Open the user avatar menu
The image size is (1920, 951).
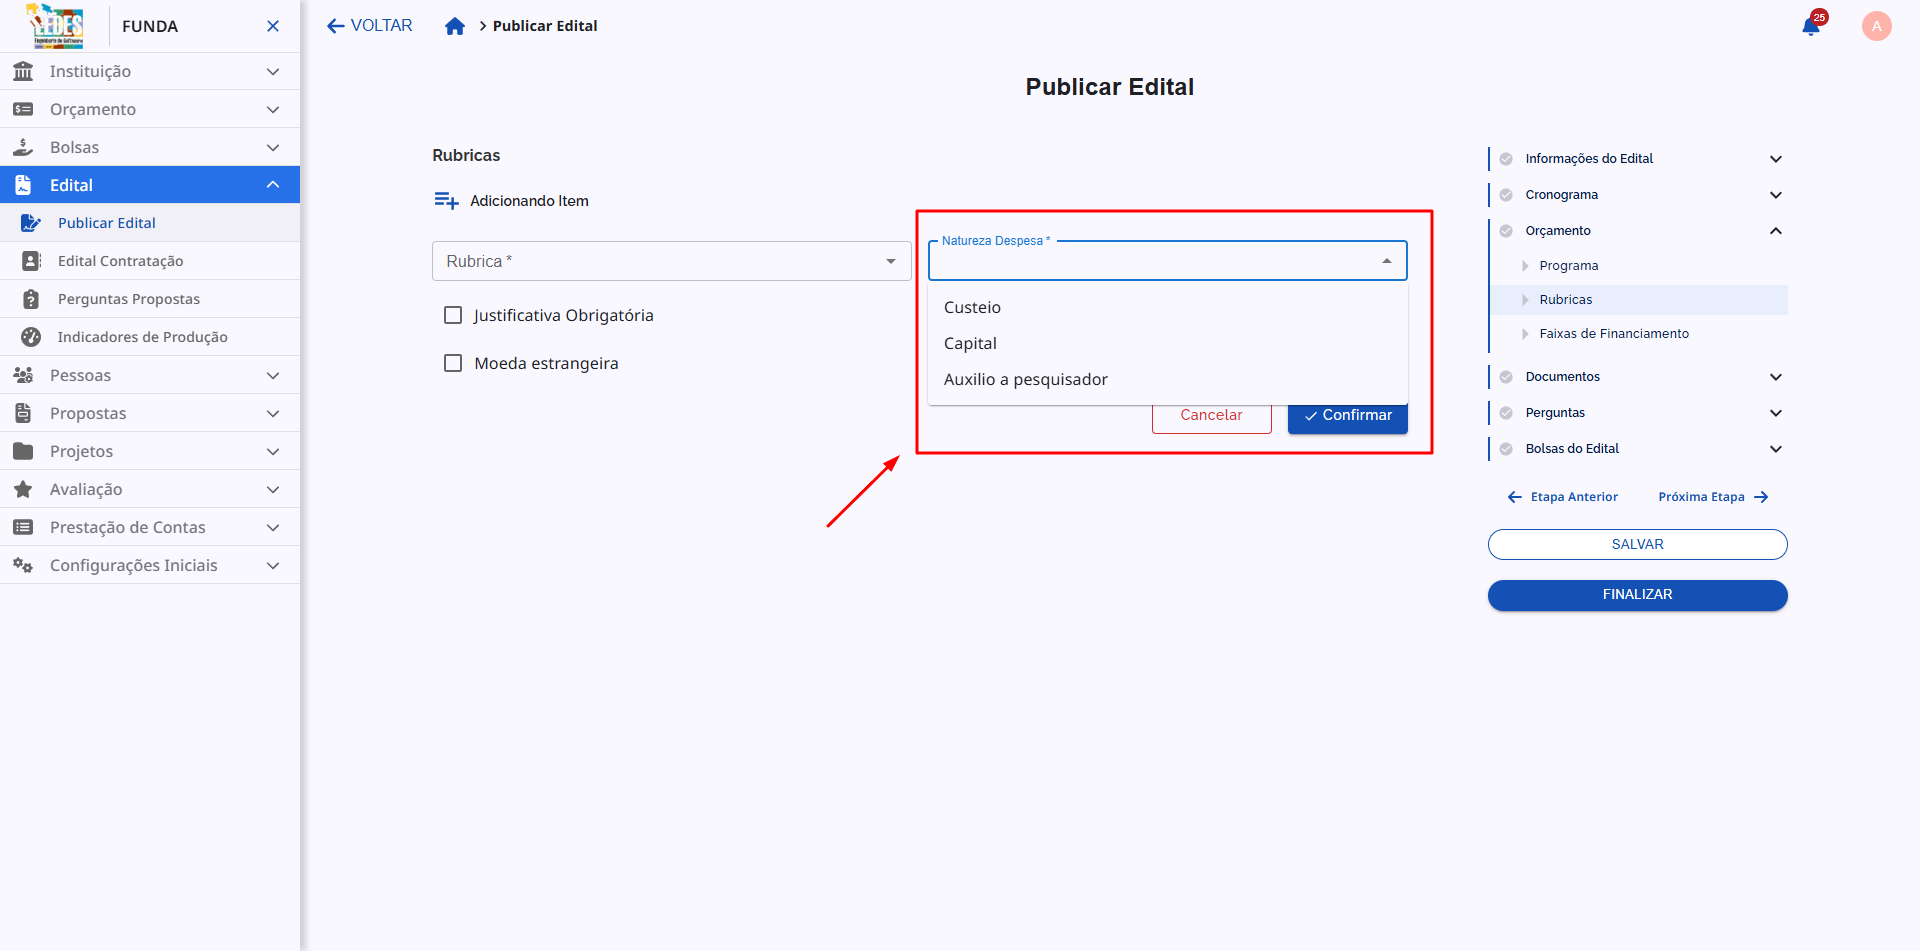click(x=1876, y=26)
